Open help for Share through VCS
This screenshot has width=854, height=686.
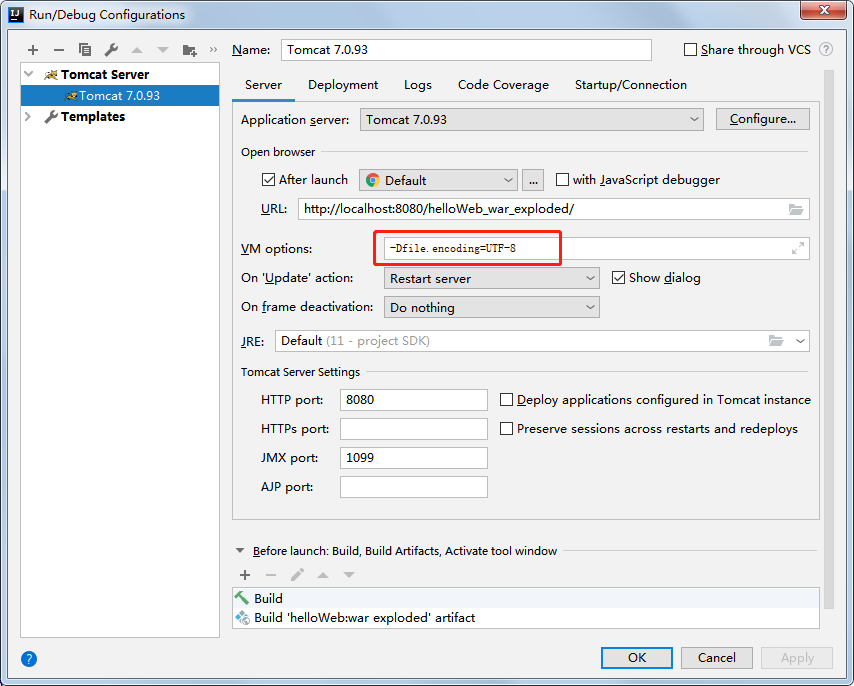point(826,50)
